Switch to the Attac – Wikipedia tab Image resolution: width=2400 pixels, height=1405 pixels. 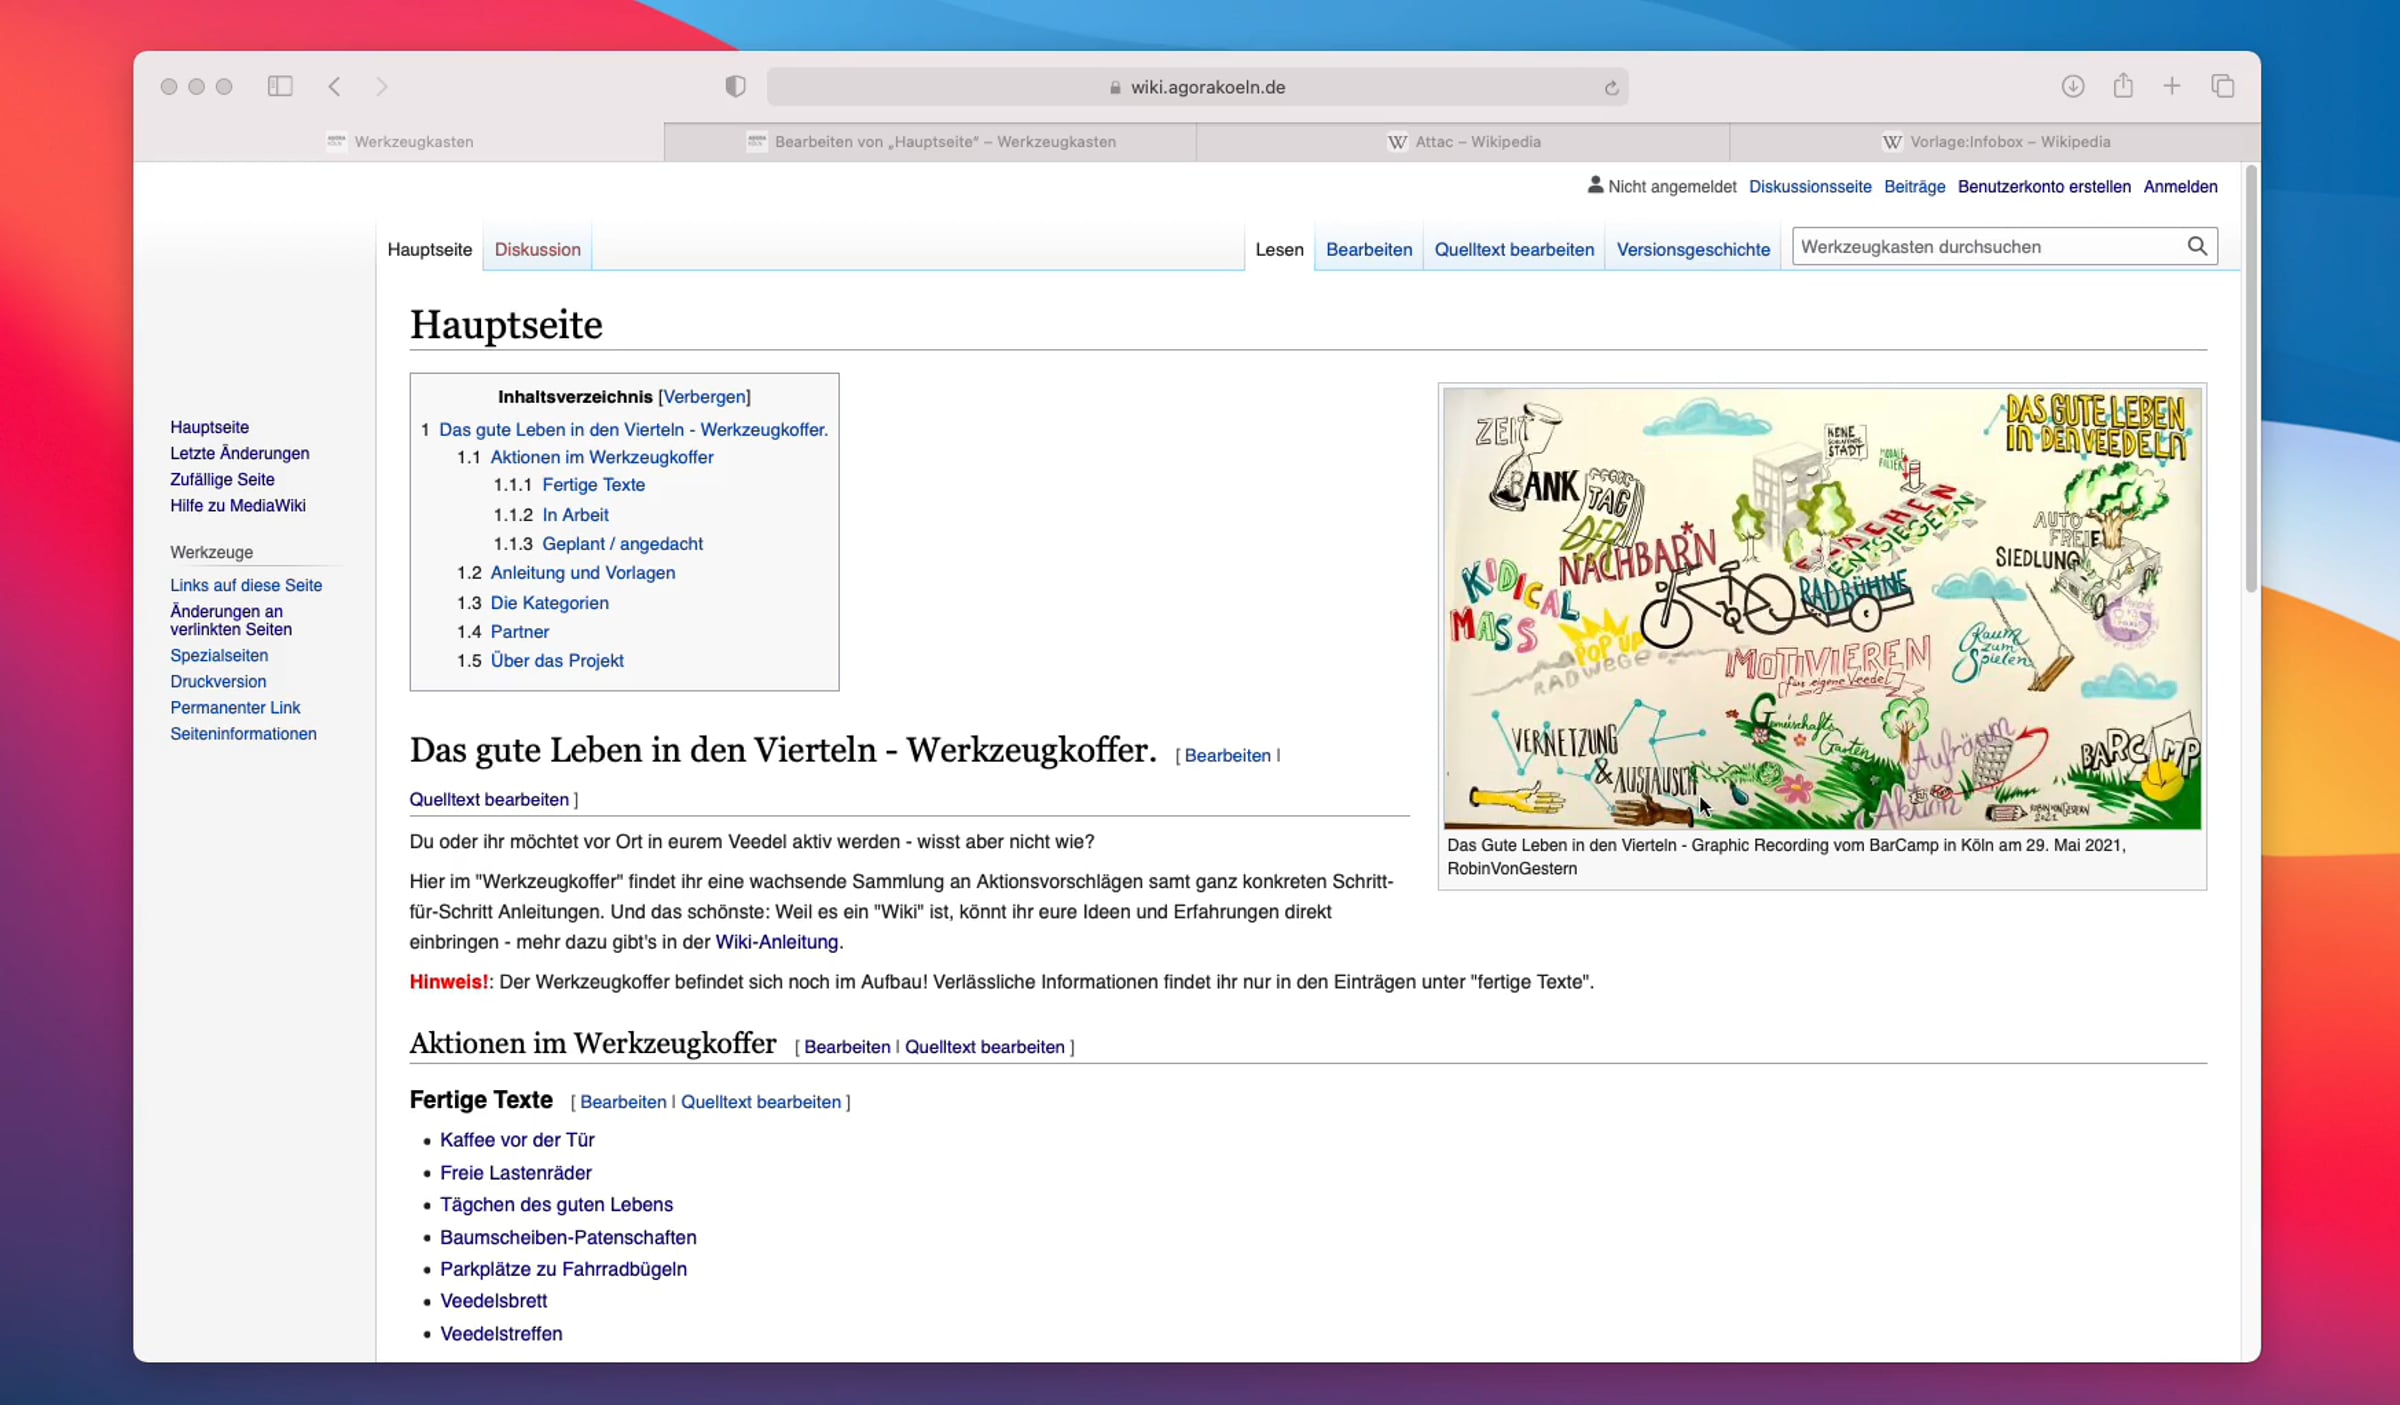(x=1463, y=142)
